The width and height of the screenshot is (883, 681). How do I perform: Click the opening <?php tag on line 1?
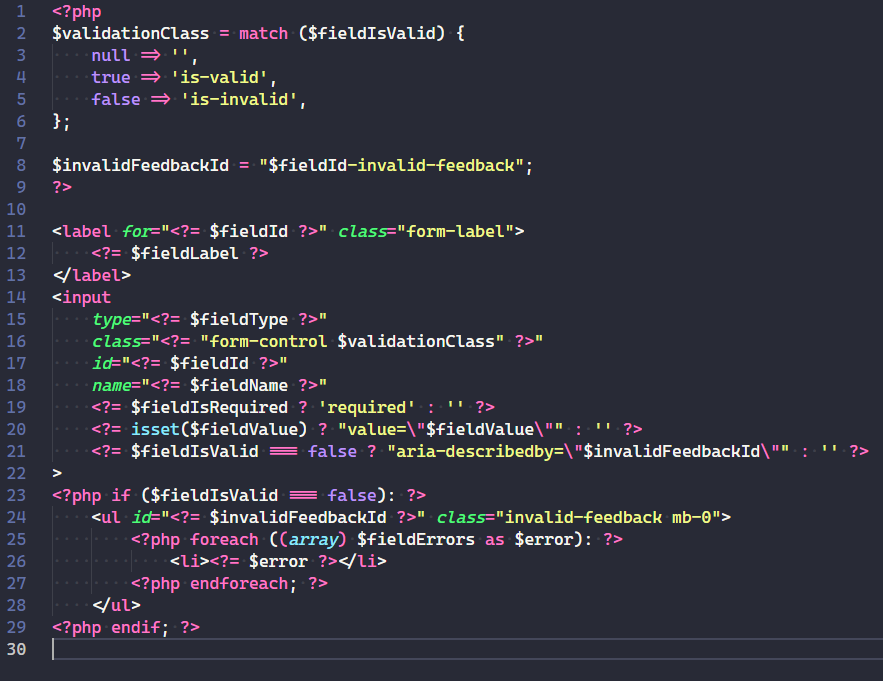[77, 11]
